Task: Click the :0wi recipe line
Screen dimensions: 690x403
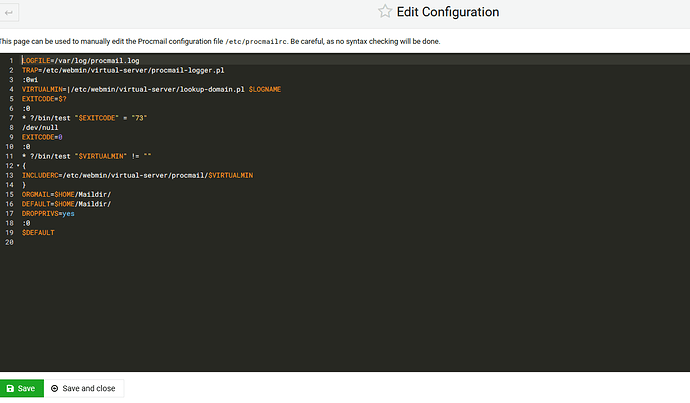Action: (x=30, y=80)
